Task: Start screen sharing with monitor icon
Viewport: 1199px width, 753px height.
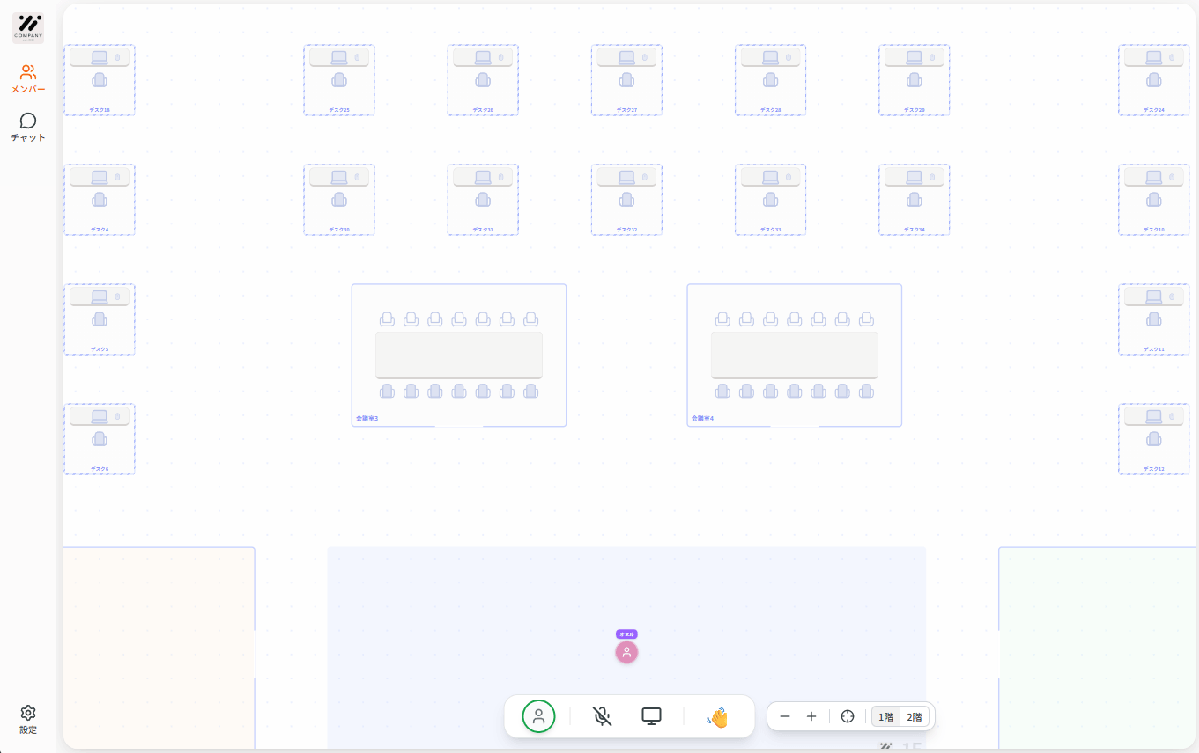Action: tap(651, 716)
